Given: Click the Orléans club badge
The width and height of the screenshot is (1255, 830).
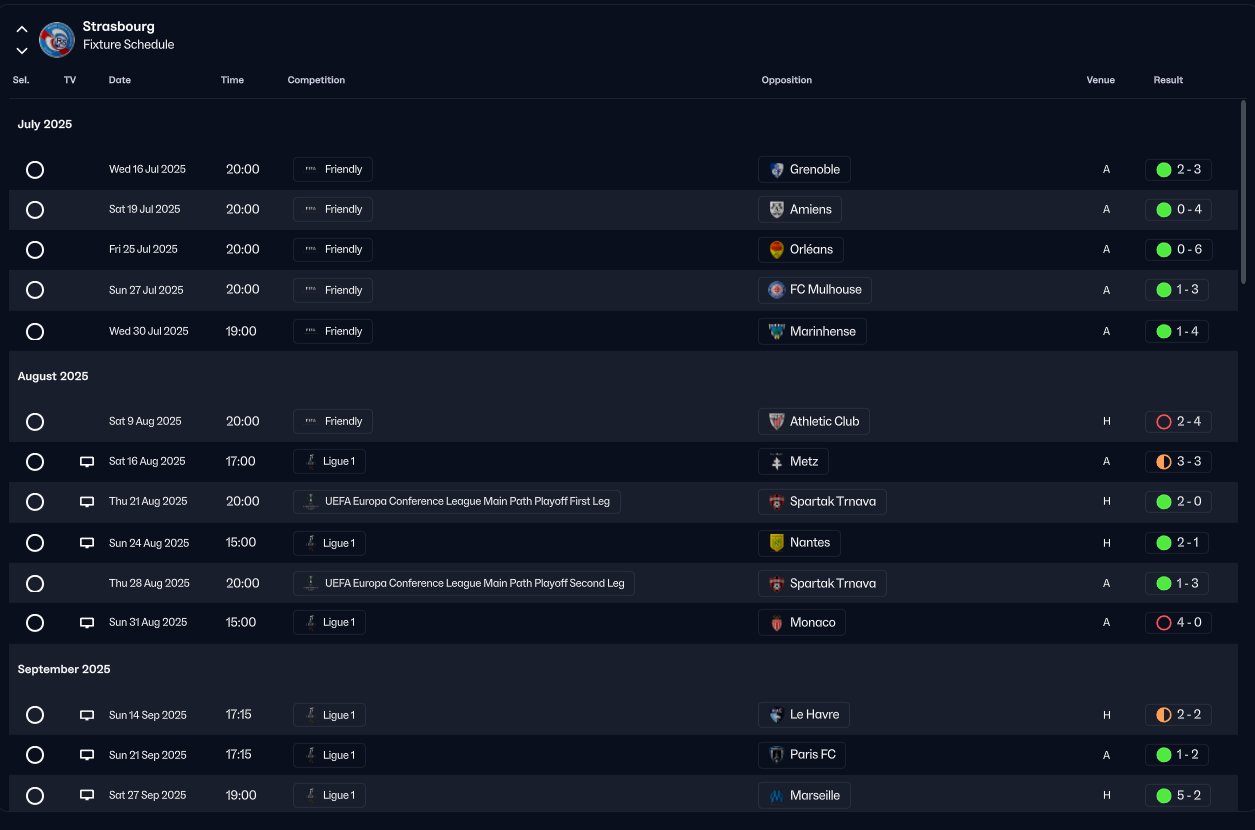Looking at the screenshot, I should point(776,250).
